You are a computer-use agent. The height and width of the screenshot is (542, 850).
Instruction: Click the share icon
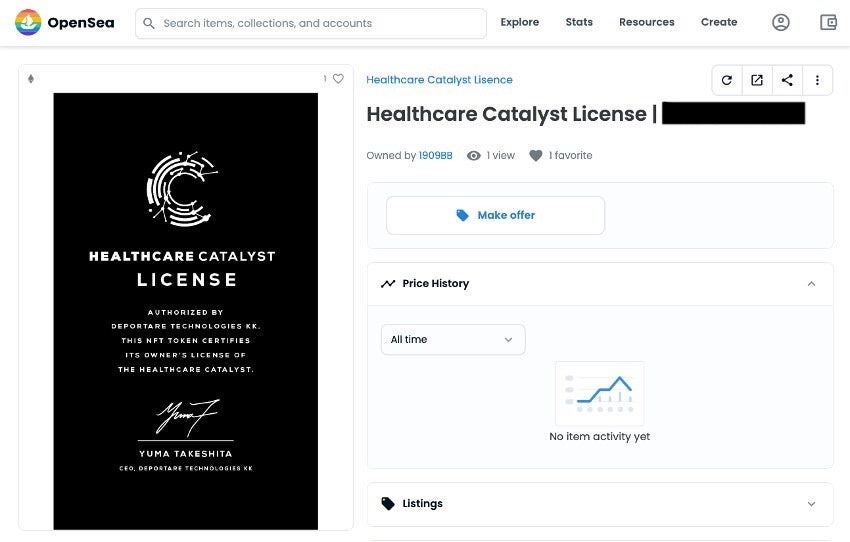tap(787, 80)
